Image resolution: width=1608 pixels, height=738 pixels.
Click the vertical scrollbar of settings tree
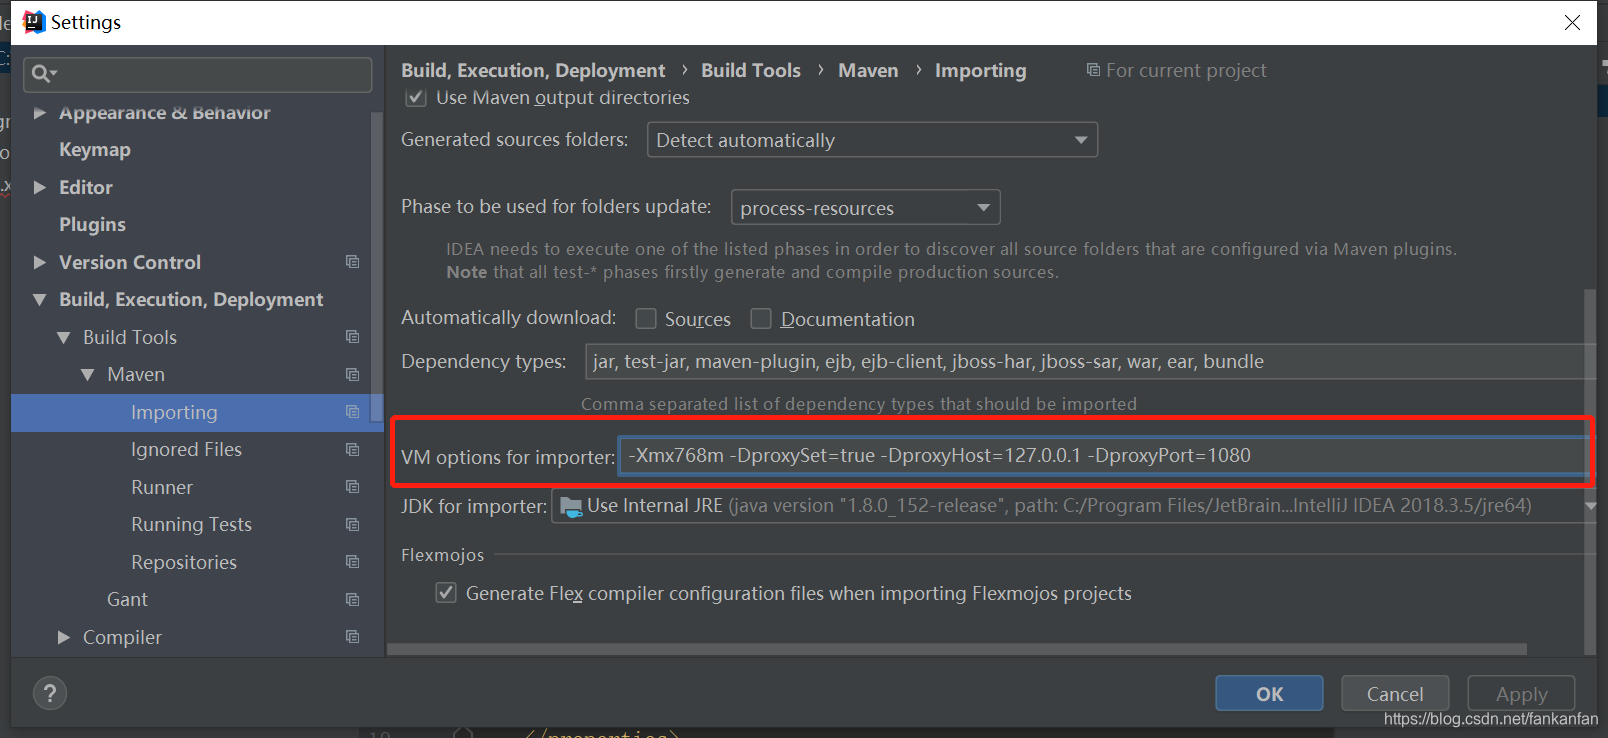pos(377,265)
